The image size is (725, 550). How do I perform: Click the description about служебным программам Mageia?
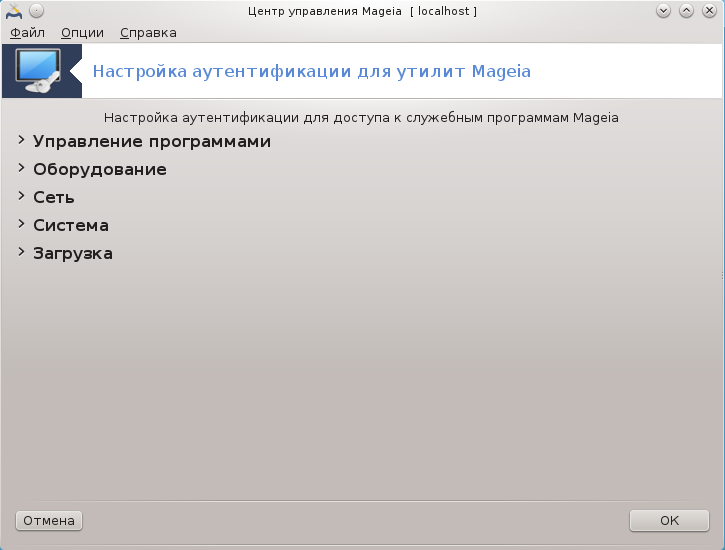[x=361, y=118]
